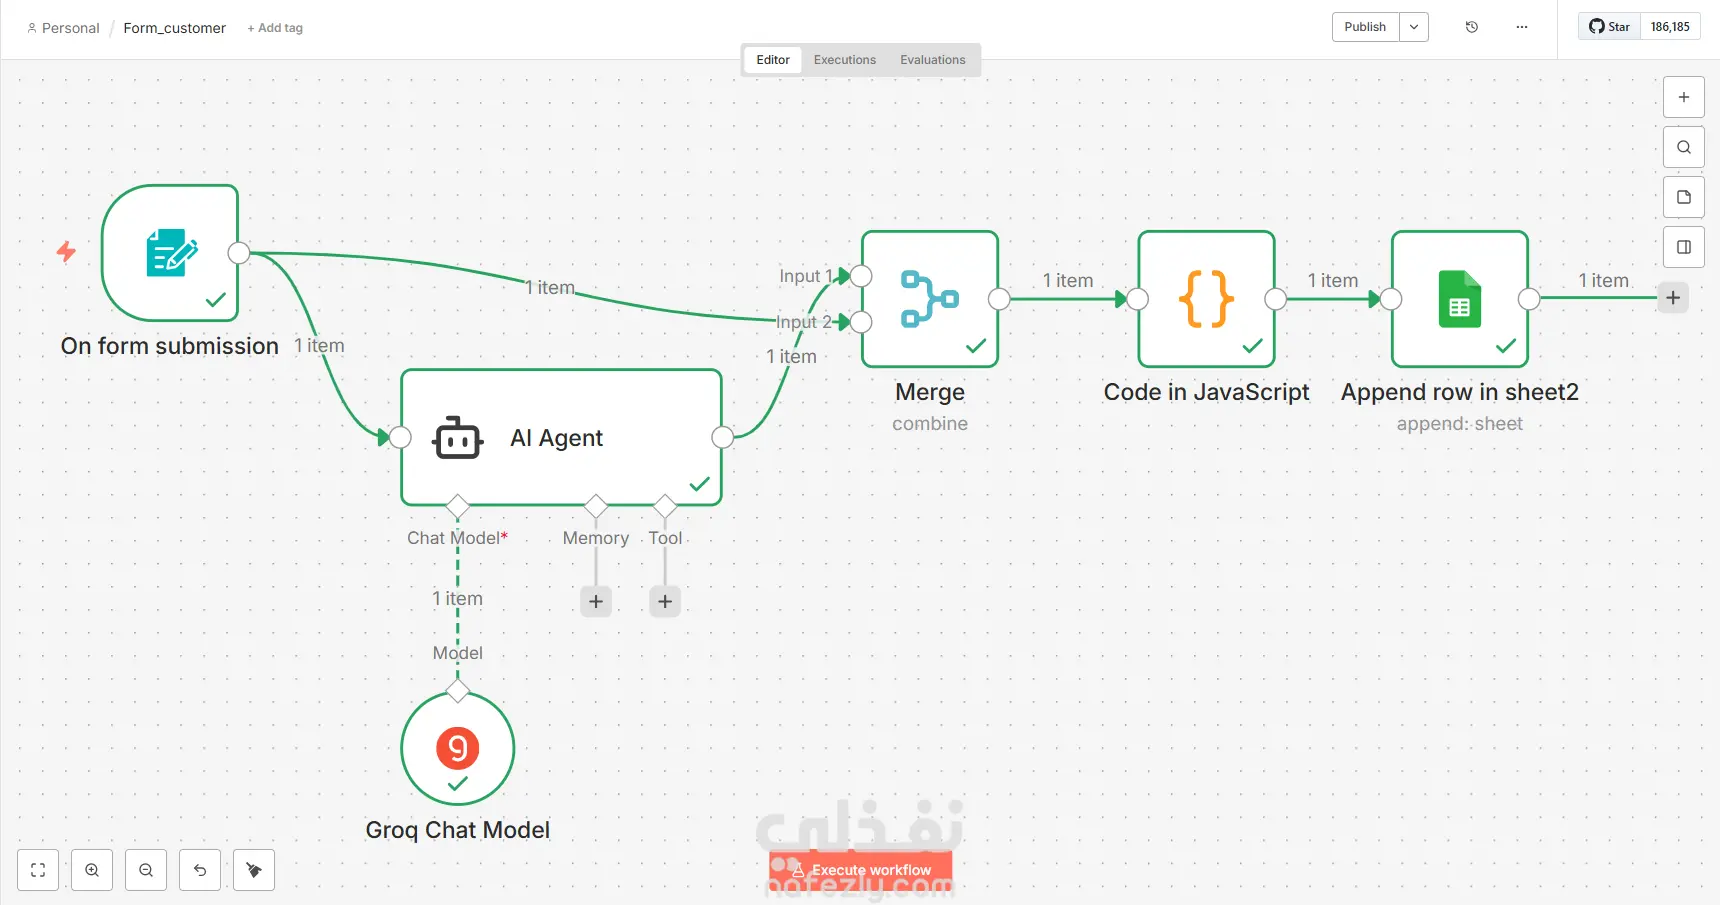This screenshot has height=905, width=1720.
Task: Open the star count 186,185 link
Action: (1670, 27)
